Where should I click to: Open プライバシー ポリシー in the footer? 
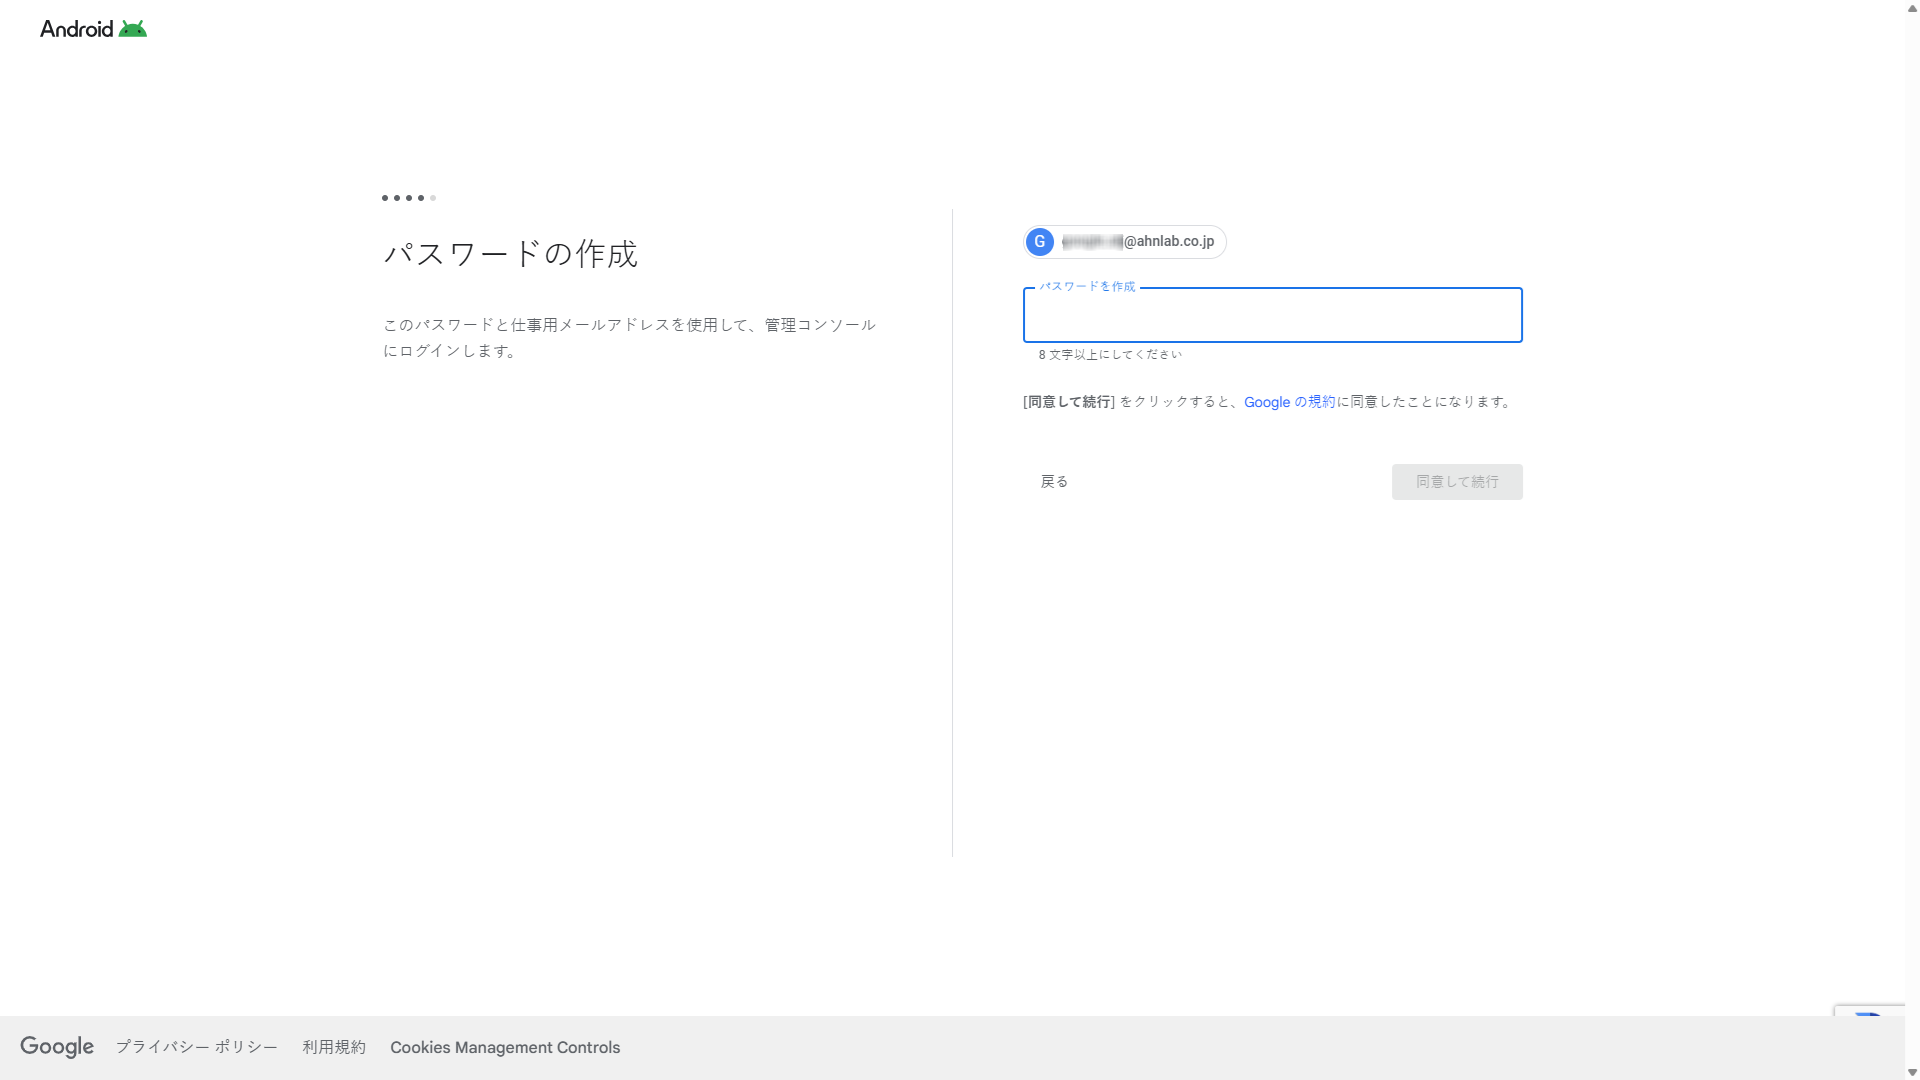pyautogui.click(x=197, y=1047)
